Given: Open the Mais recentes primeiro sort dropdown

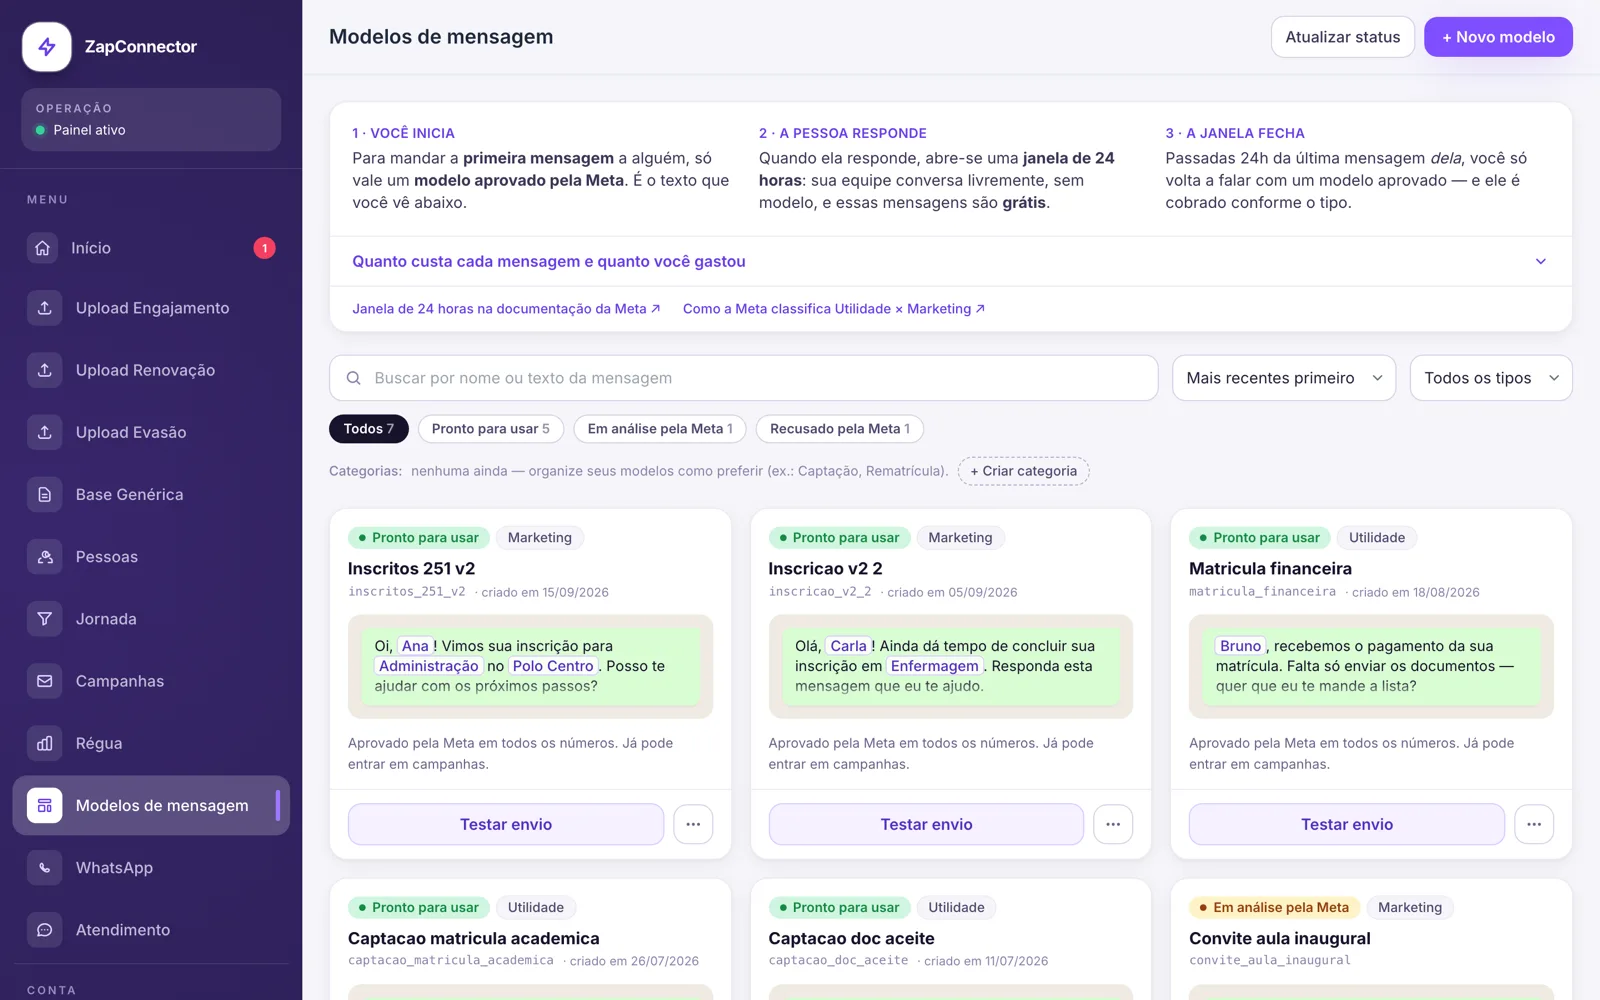Looking at the screenshot, I should [x=1284, y=378].
